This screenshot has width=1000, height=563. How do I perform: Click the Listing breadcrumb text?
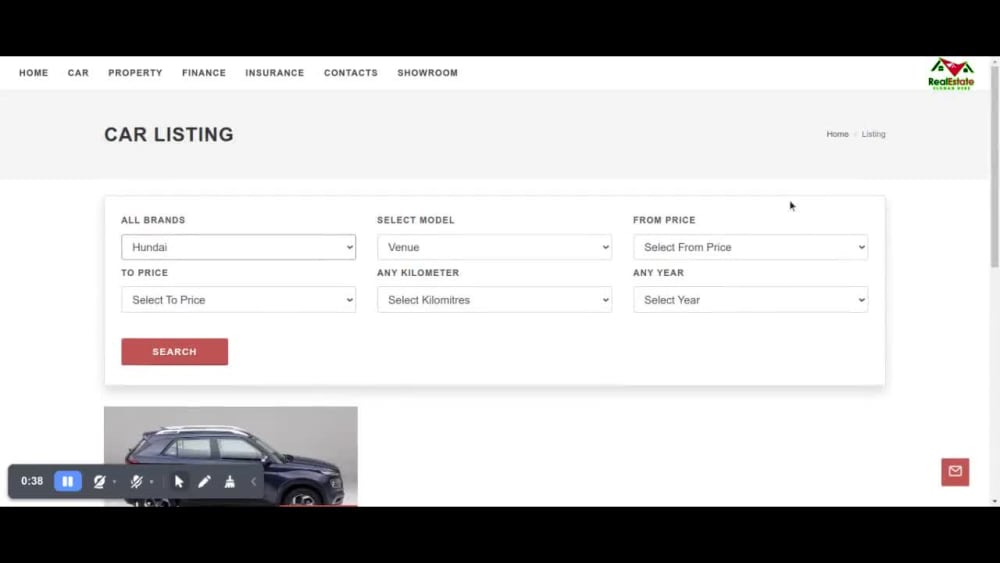[874, 134]
